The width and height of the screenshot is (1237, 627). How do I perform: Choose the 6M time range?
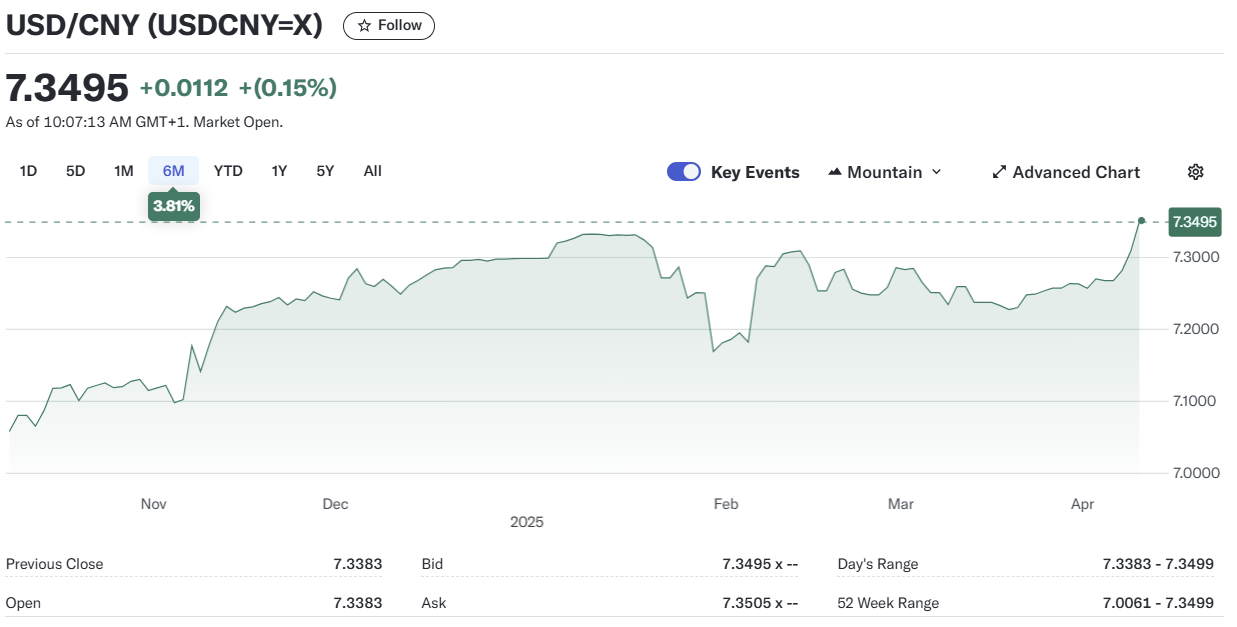point(174,171)
